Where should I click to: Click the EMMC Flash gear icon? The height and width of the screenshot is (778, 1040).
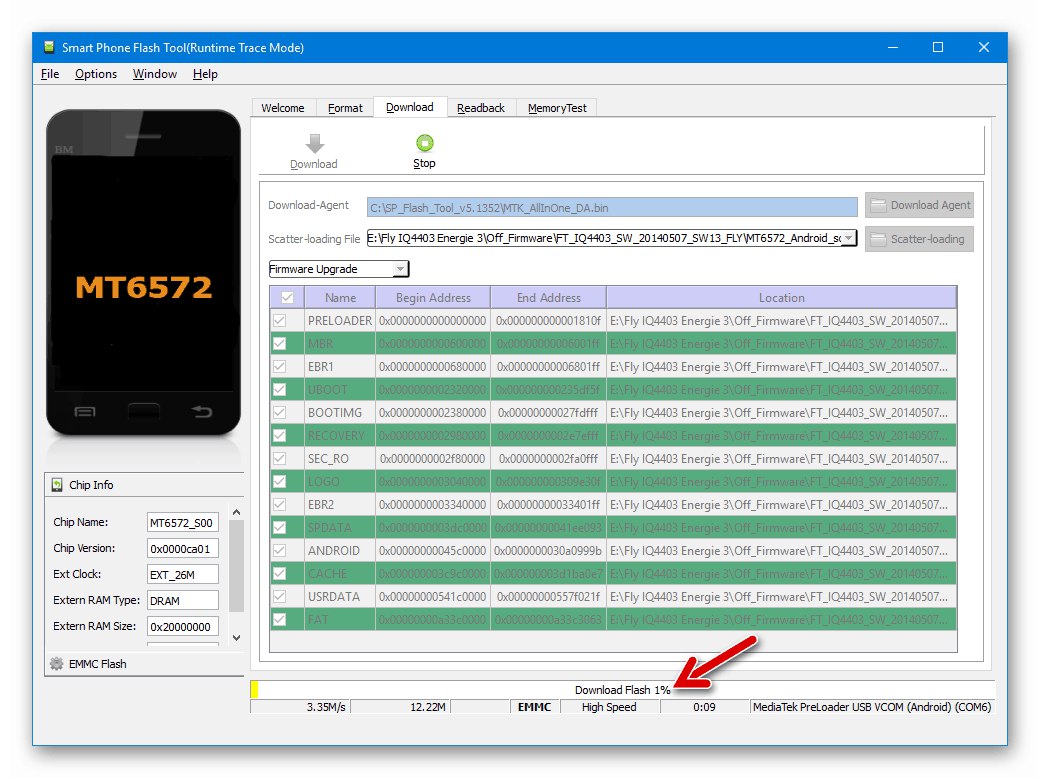tap(57, 663)
